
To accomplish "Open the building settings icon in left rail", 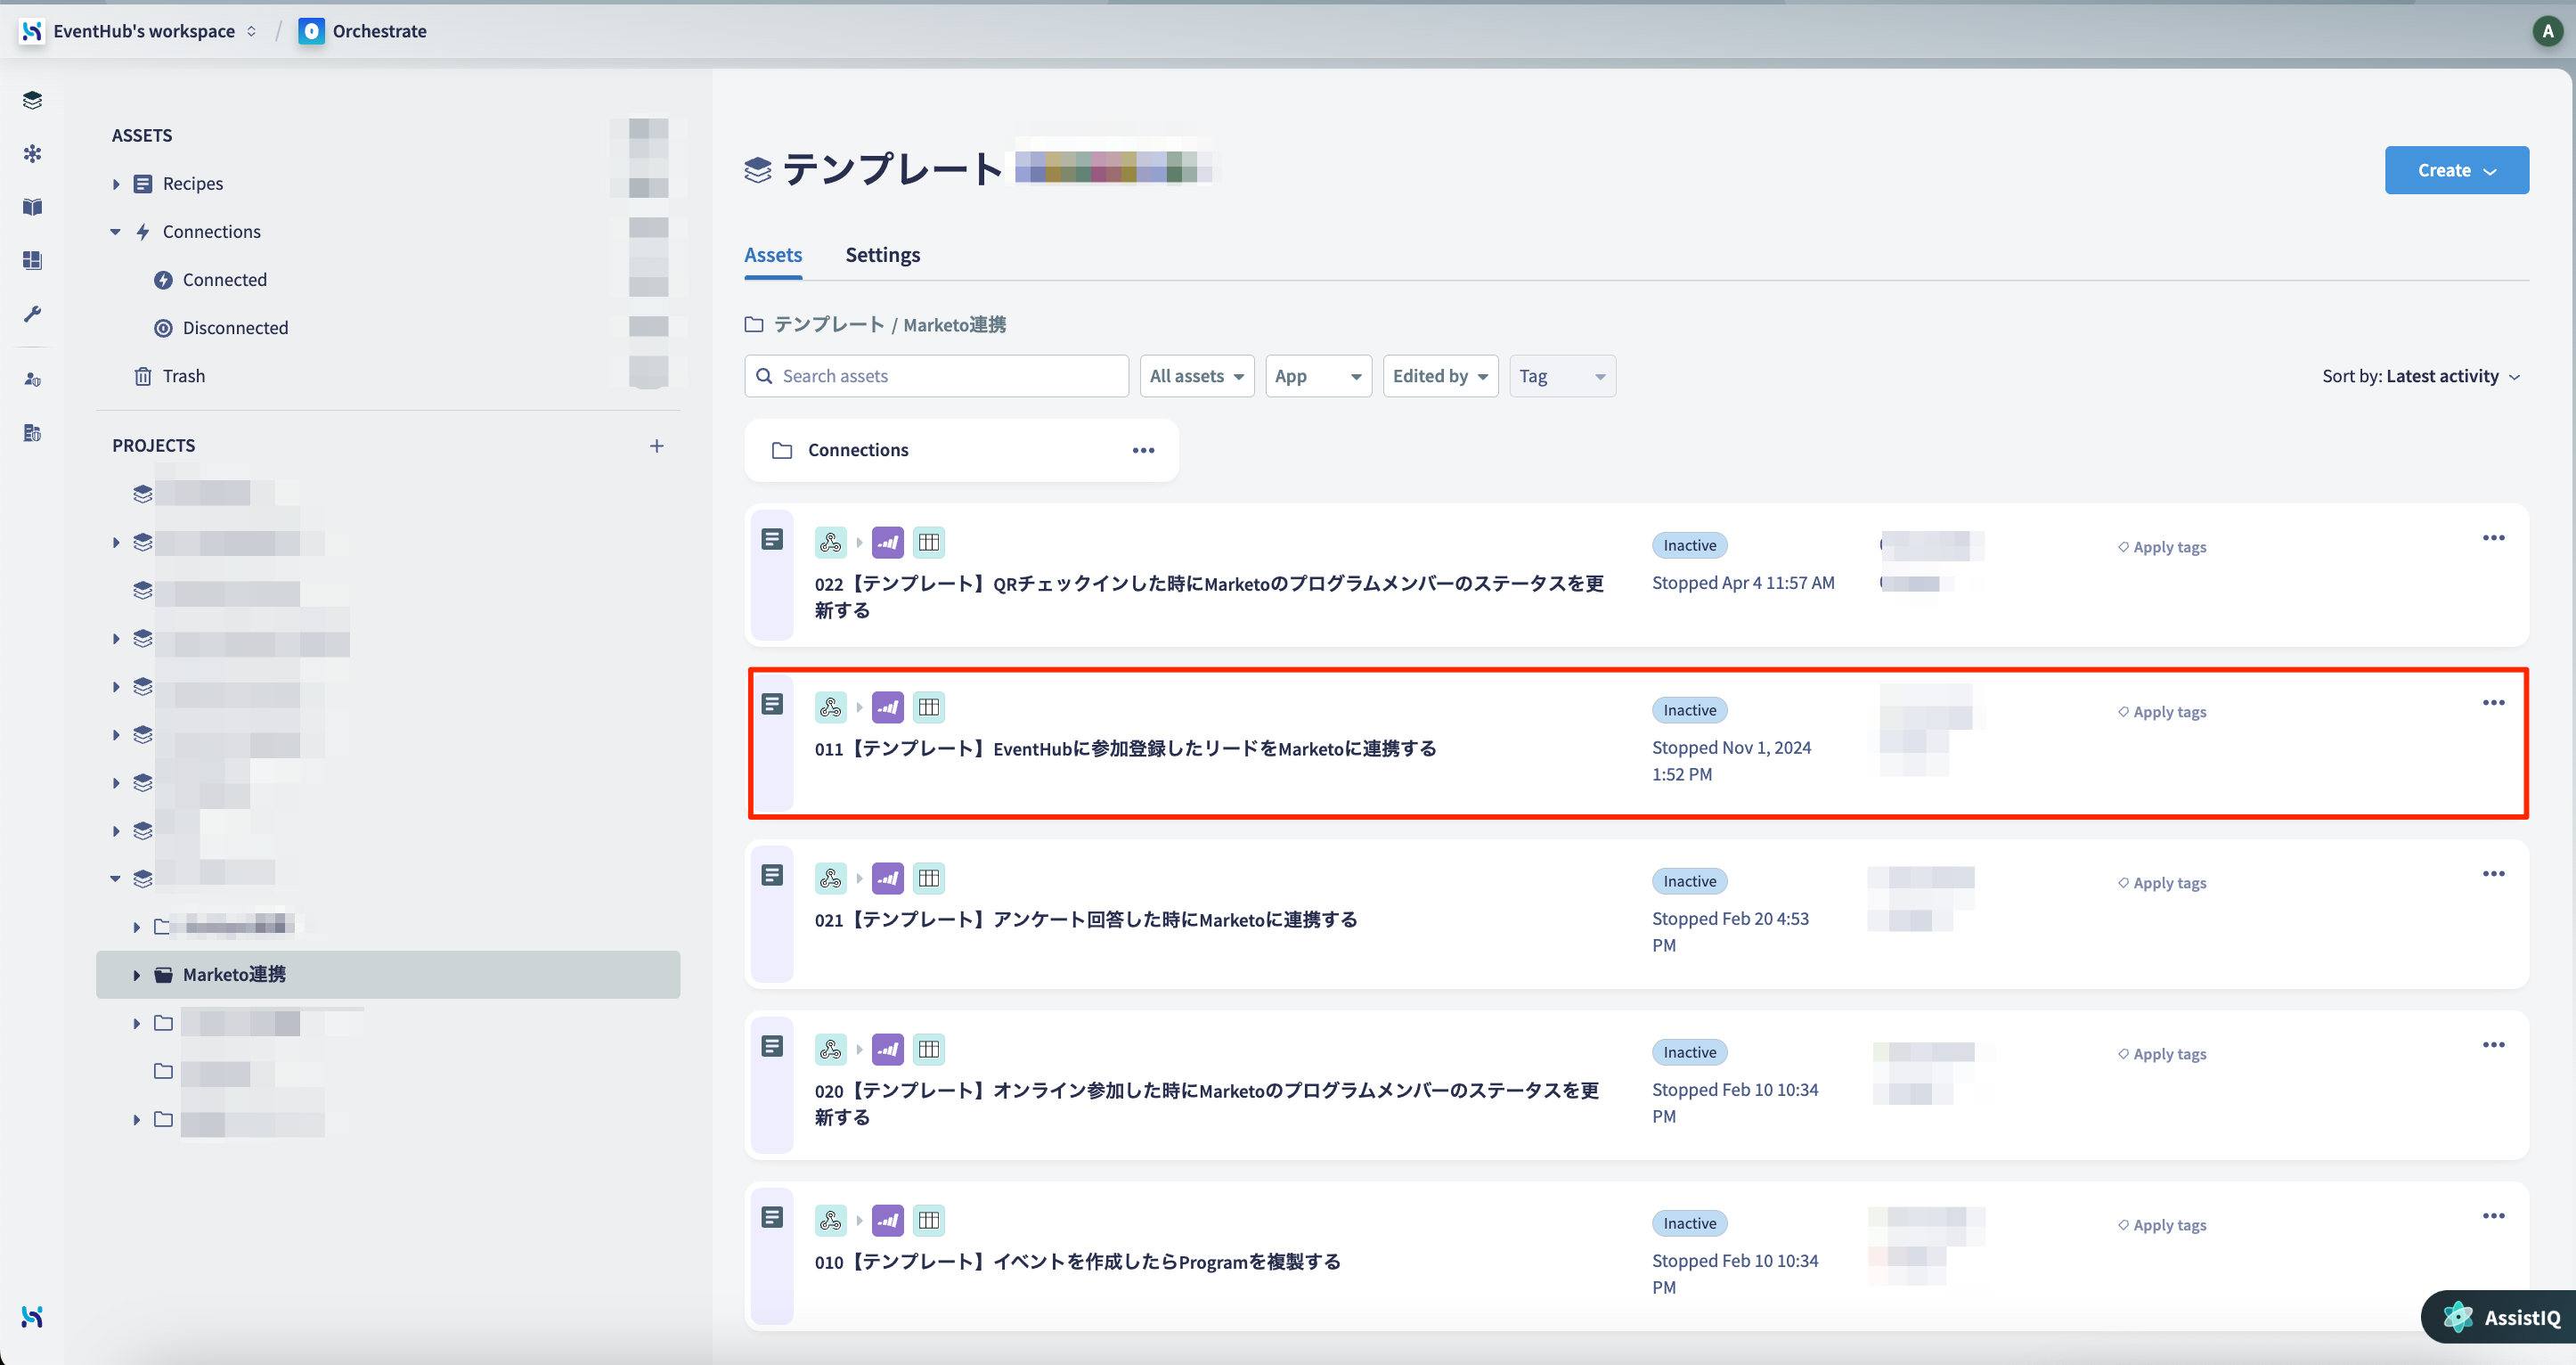I will pos(32,433).
